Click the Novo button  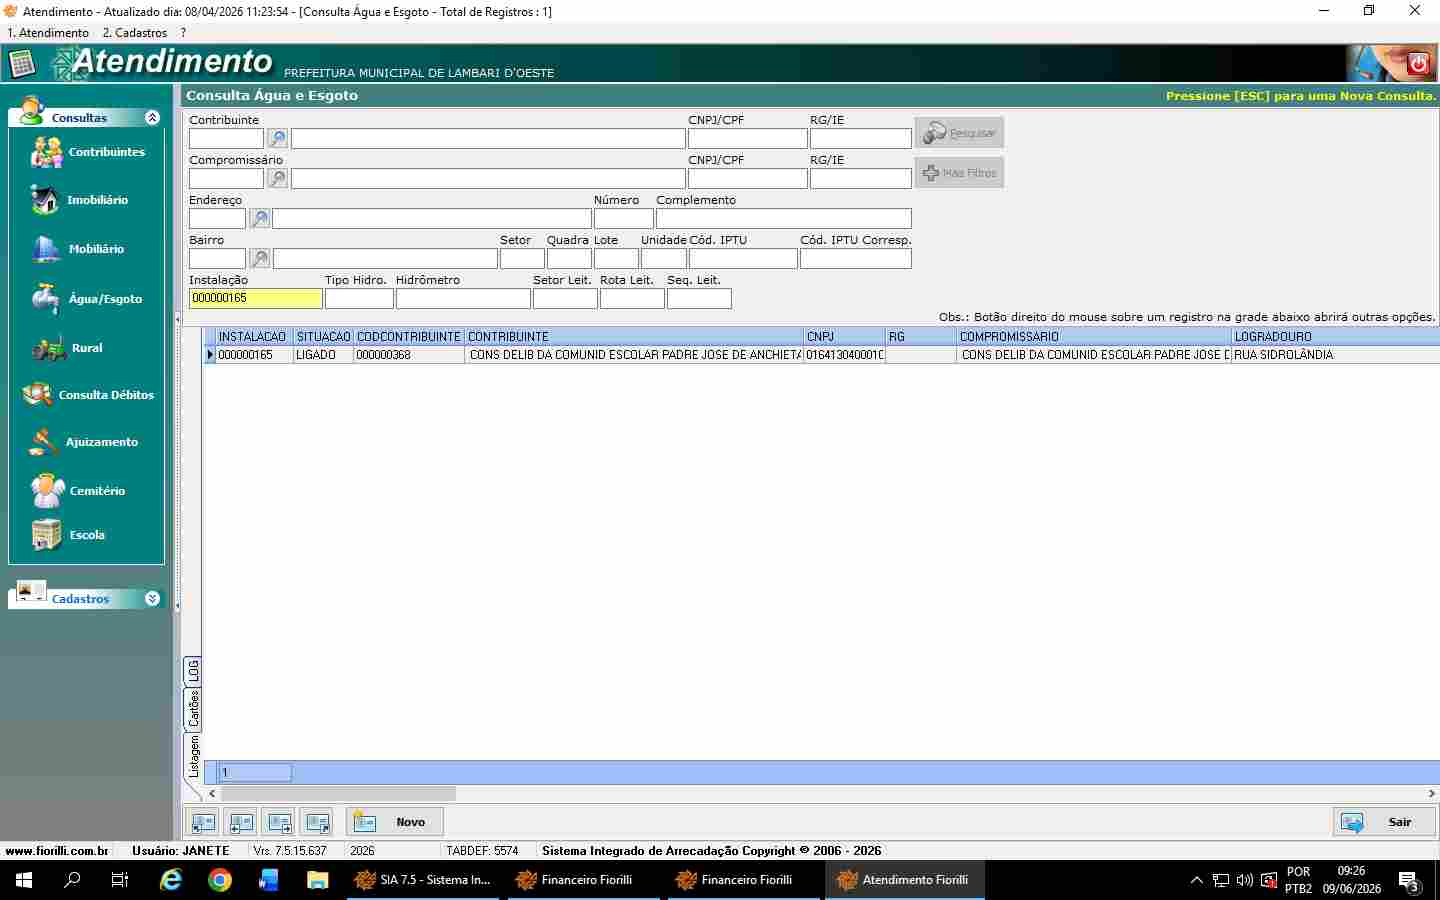395,822
